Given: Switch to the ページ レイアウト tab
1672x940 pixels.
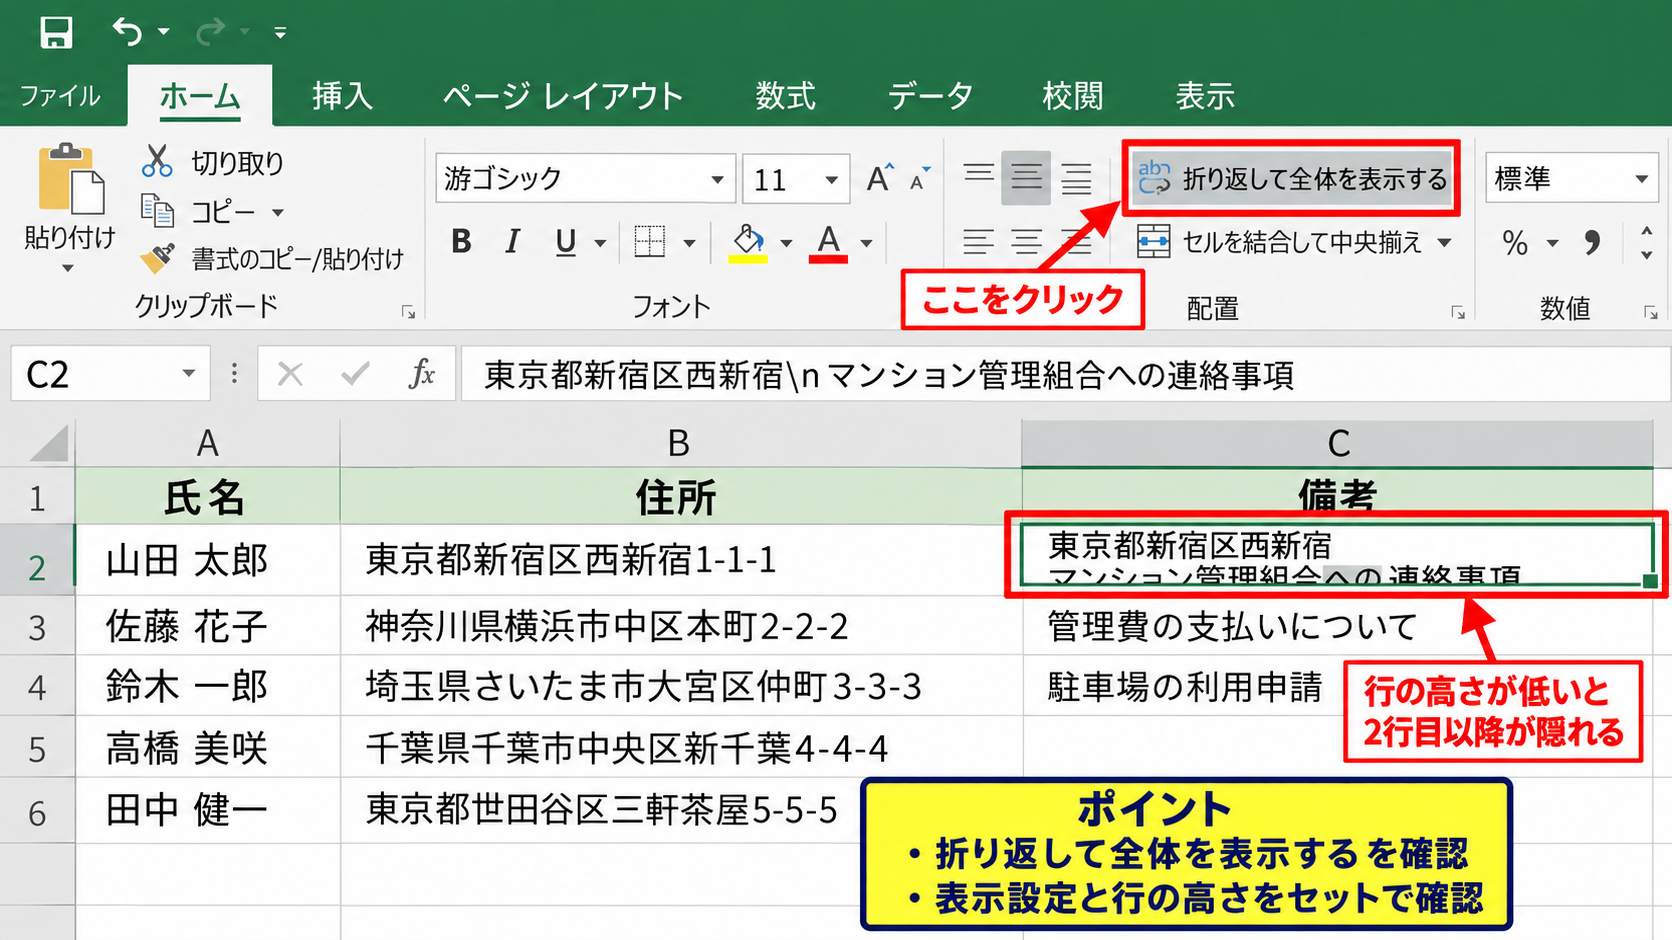Looking at the screenshot, I should point(563,96).
